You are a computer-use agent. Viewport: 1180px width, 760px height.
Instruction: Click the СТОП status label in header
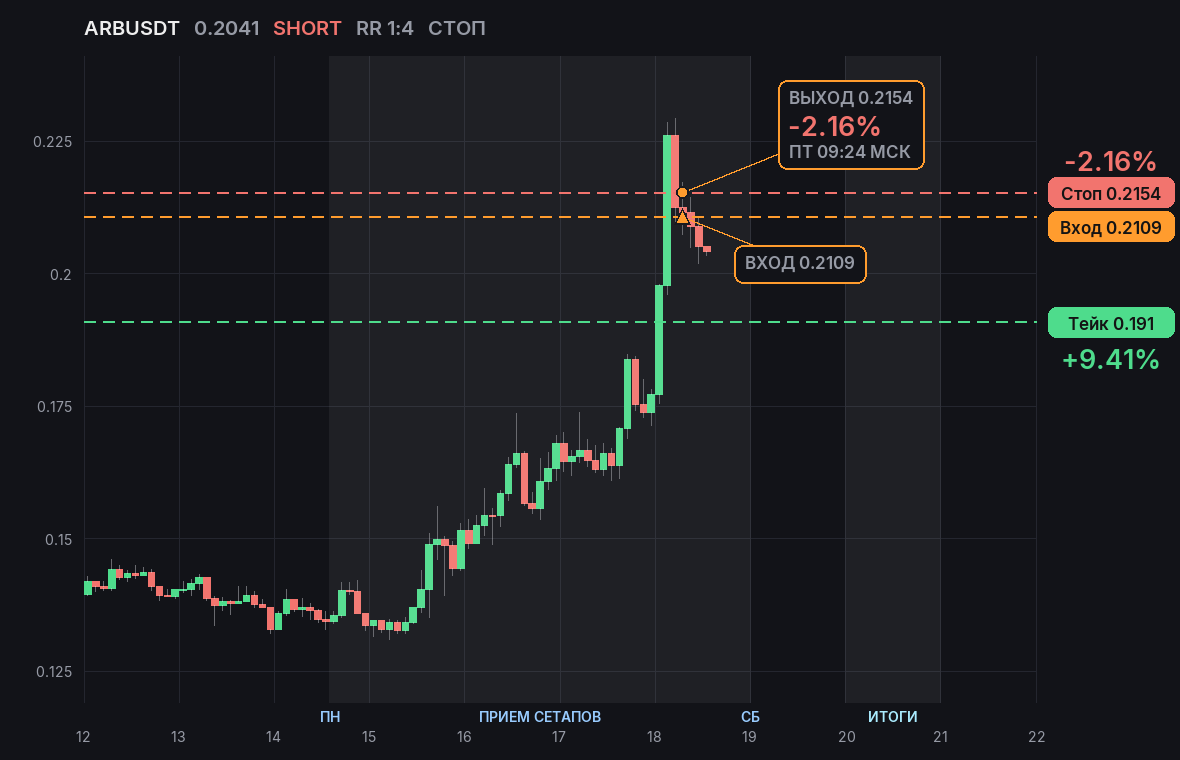[x=457, y=29]
